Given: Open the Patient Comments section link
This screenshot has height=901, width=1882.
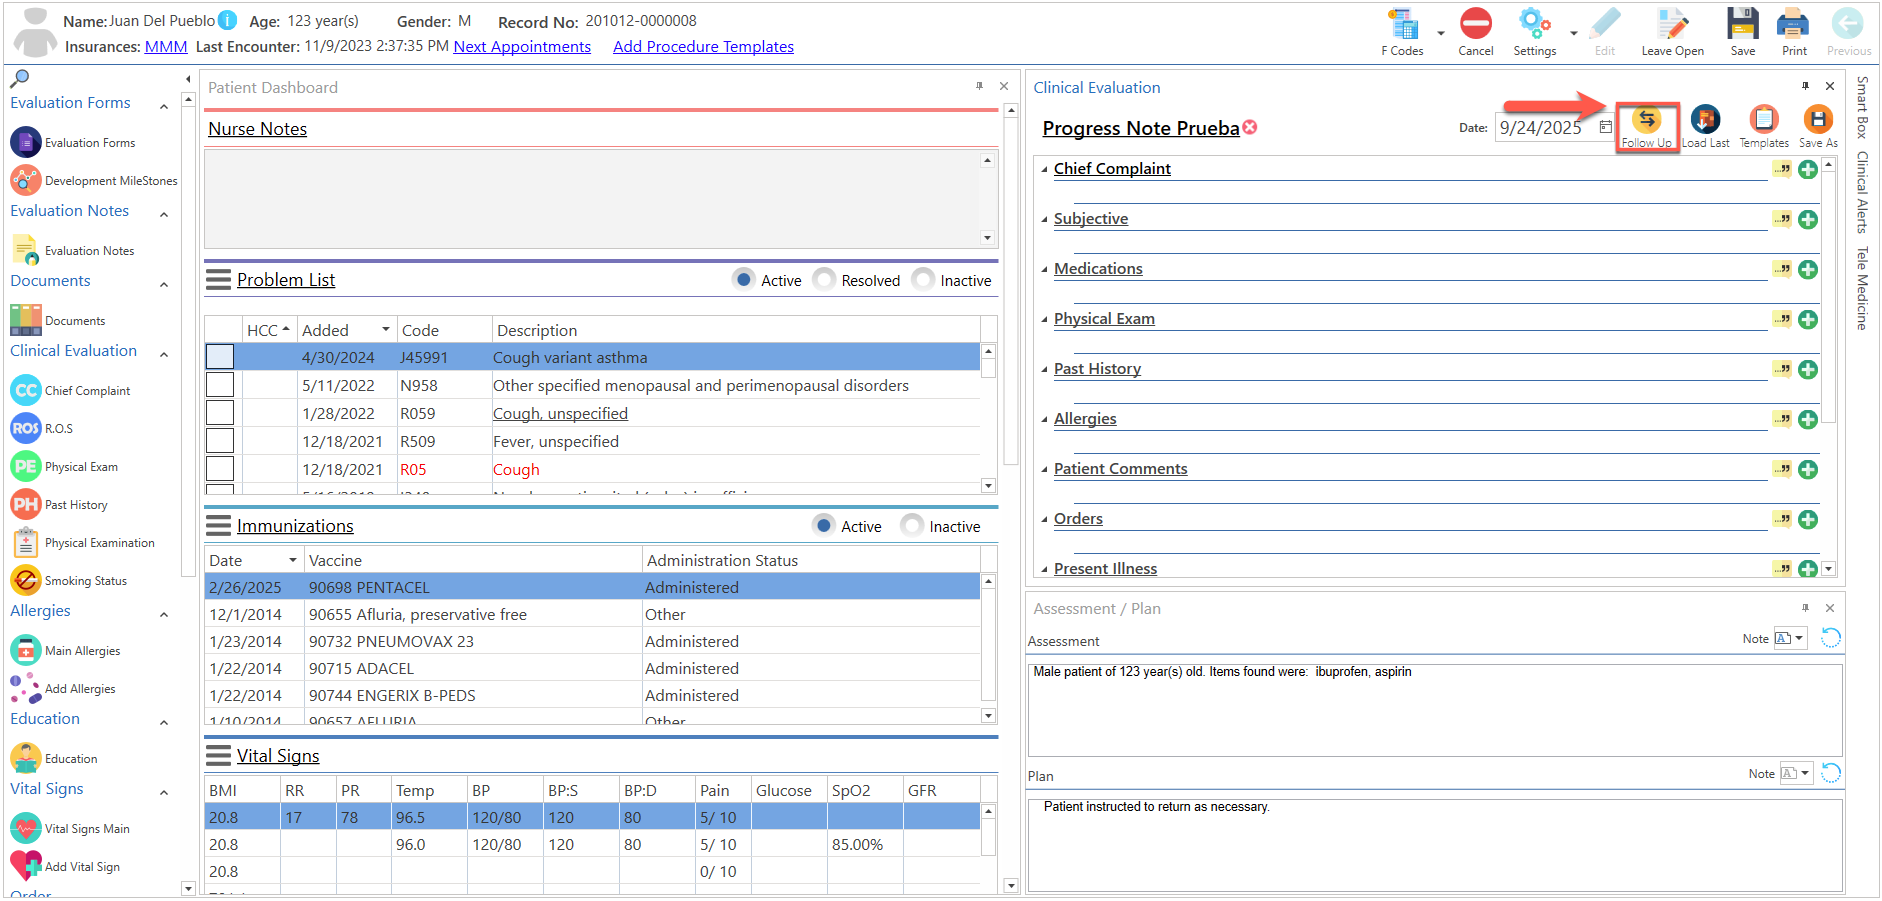Looking at the screenshot, I should [x=1120, y=469].
